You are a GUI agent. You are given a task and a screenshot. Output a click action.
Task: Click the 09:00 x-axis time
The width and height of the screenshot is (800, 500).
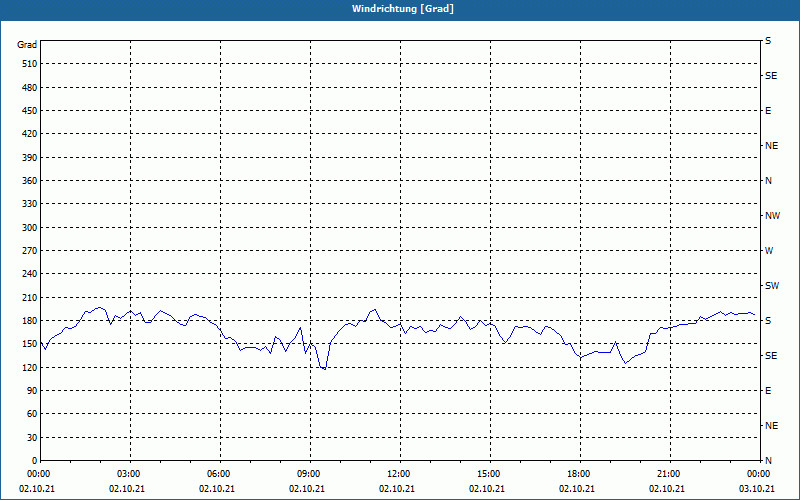[x=311, y=474]
